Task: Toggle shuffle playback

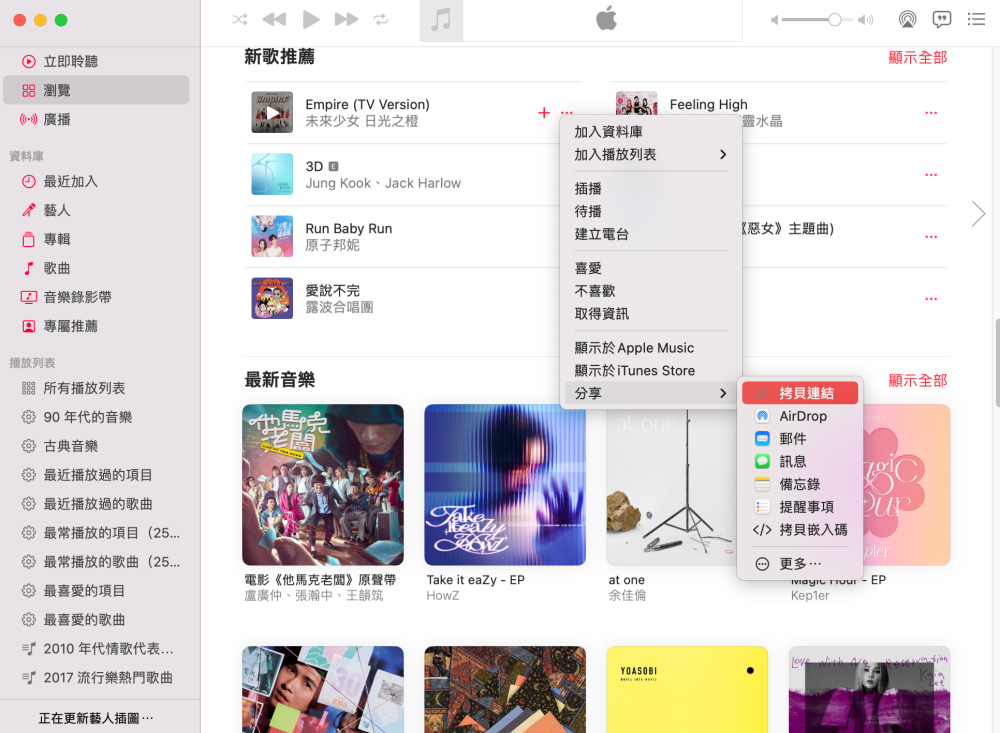Action: [240, 20]
